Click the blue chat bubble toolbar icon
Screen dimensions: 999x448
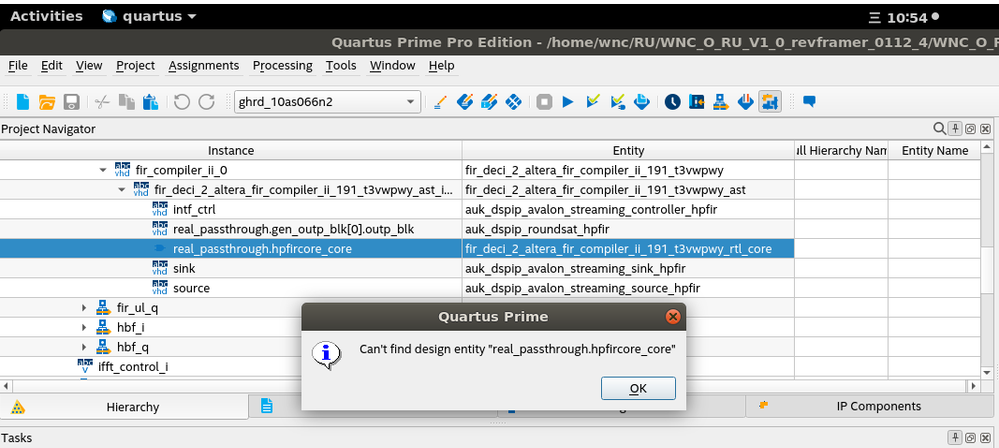click(x=809, y=101)
